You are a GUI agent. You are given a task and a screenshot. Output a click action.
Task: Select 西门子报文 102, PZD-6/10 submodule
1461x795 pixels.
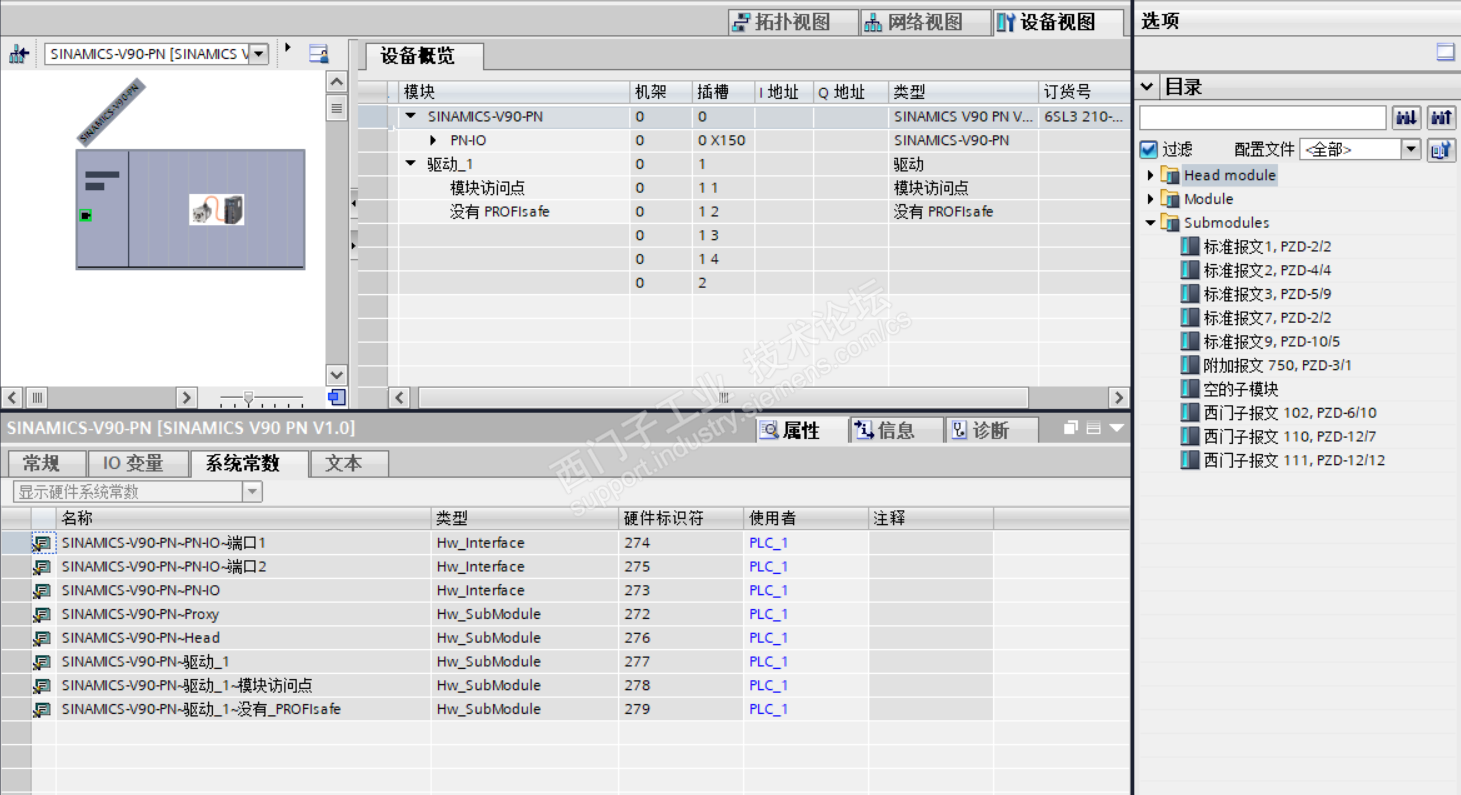point(1290,413)
